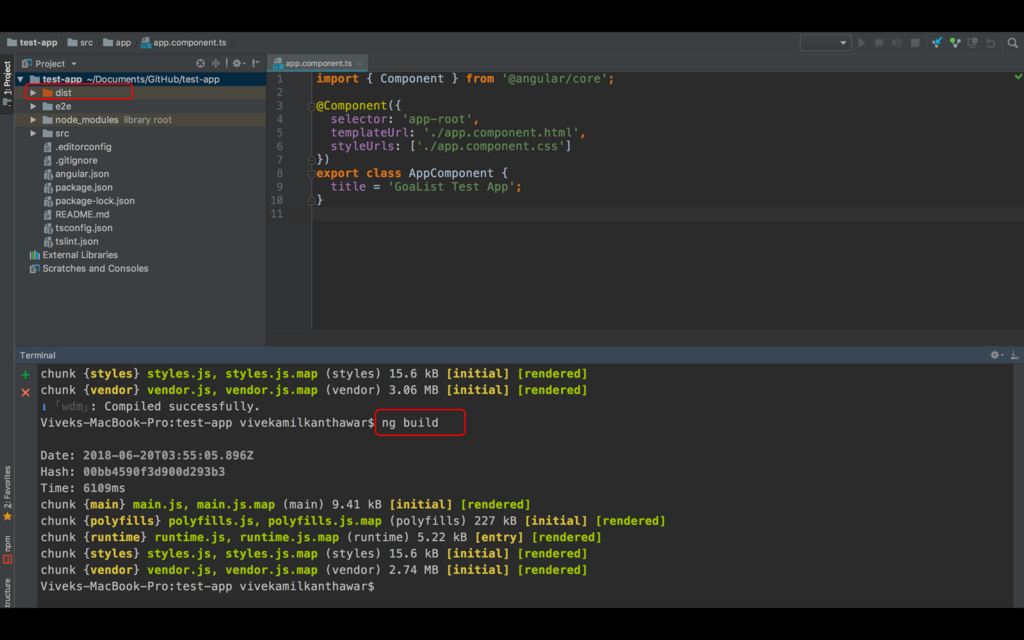
Task: Fold the AppComponent class at line 8
Action: click(312, 174)
